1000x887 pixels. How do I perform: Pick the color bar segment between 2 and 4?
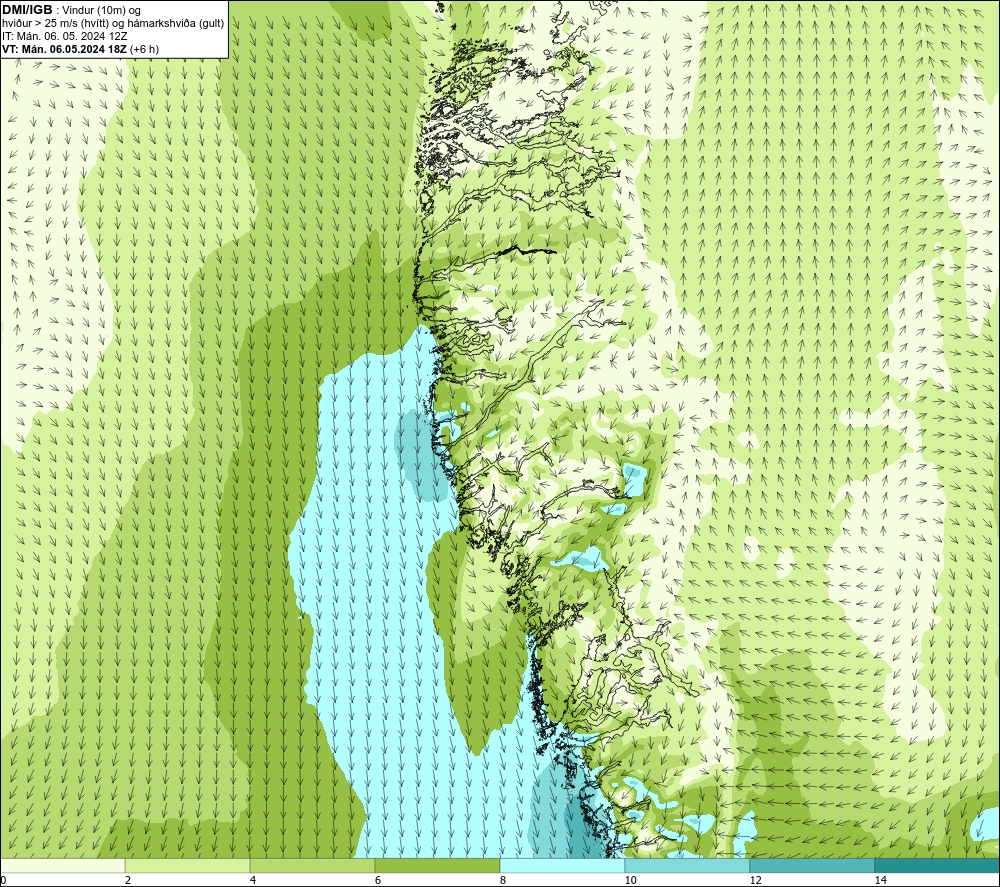click(188, 865)
